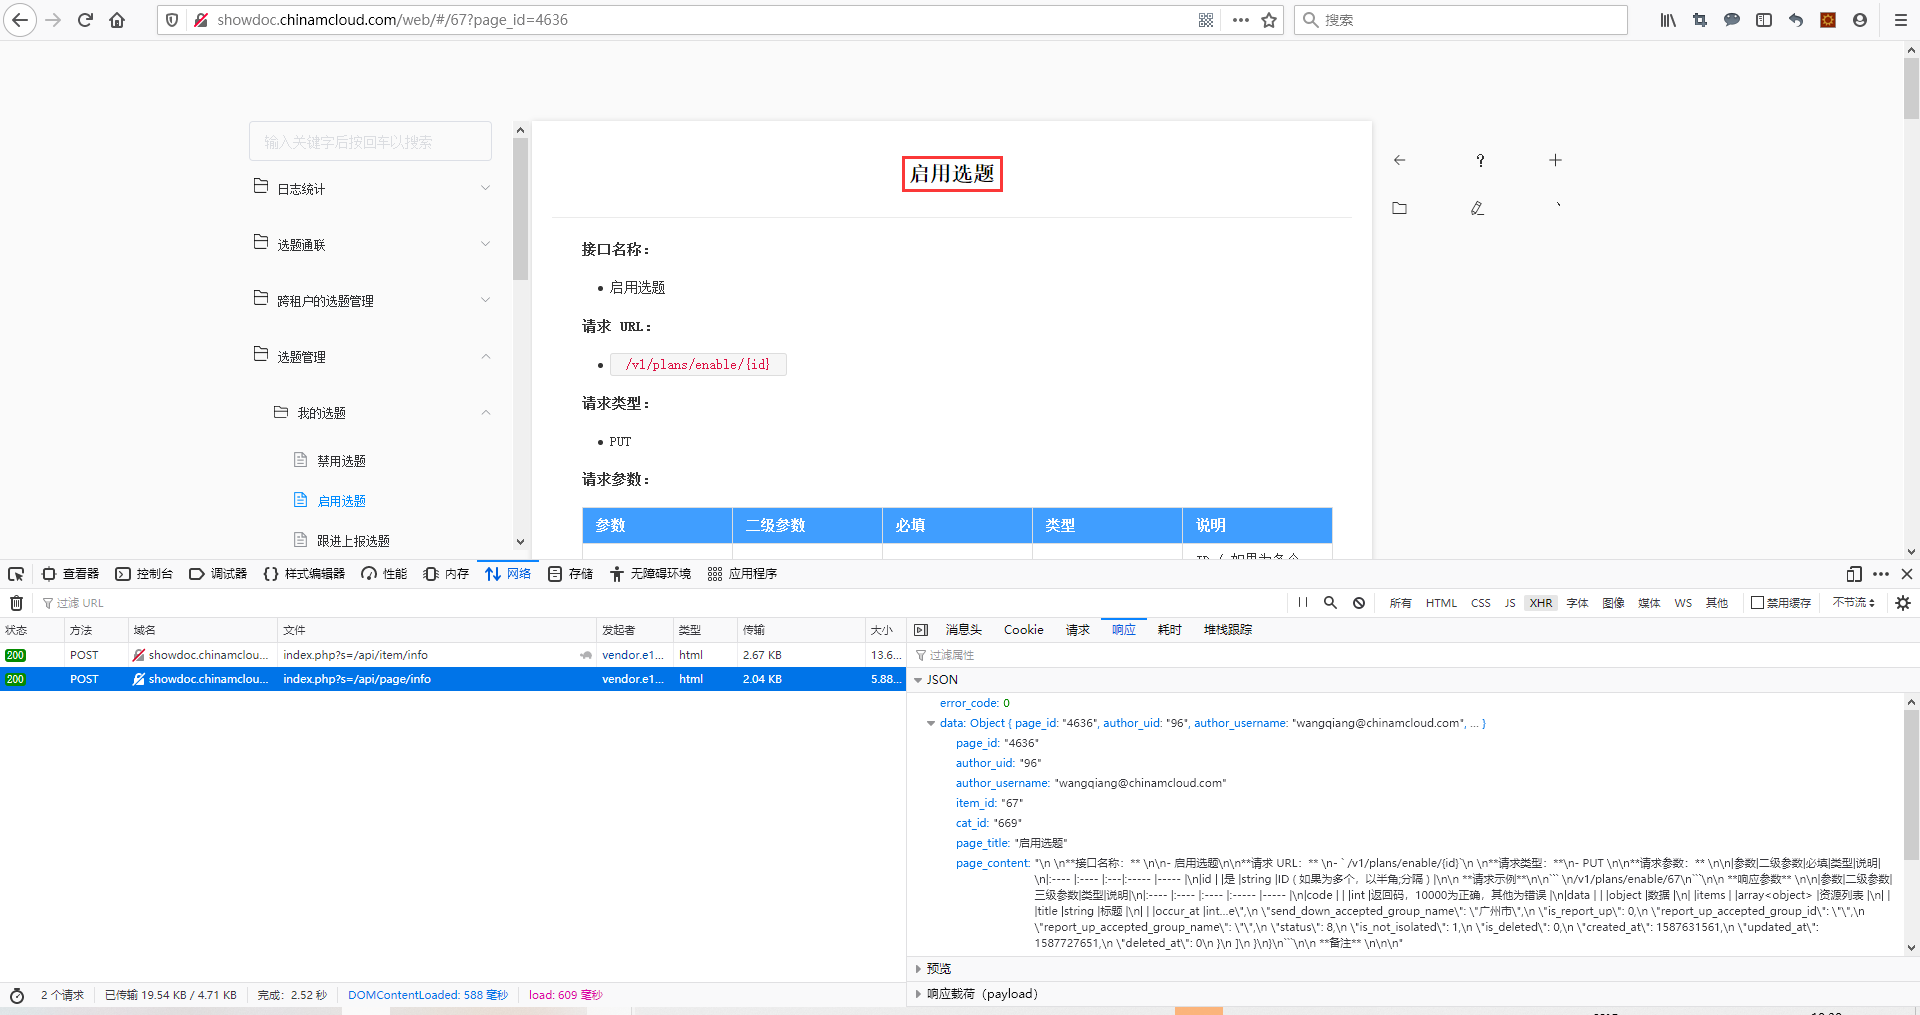Open the 消息头 tab in request details
This screenshot has width=1920, height=1015.
[963, 630]
